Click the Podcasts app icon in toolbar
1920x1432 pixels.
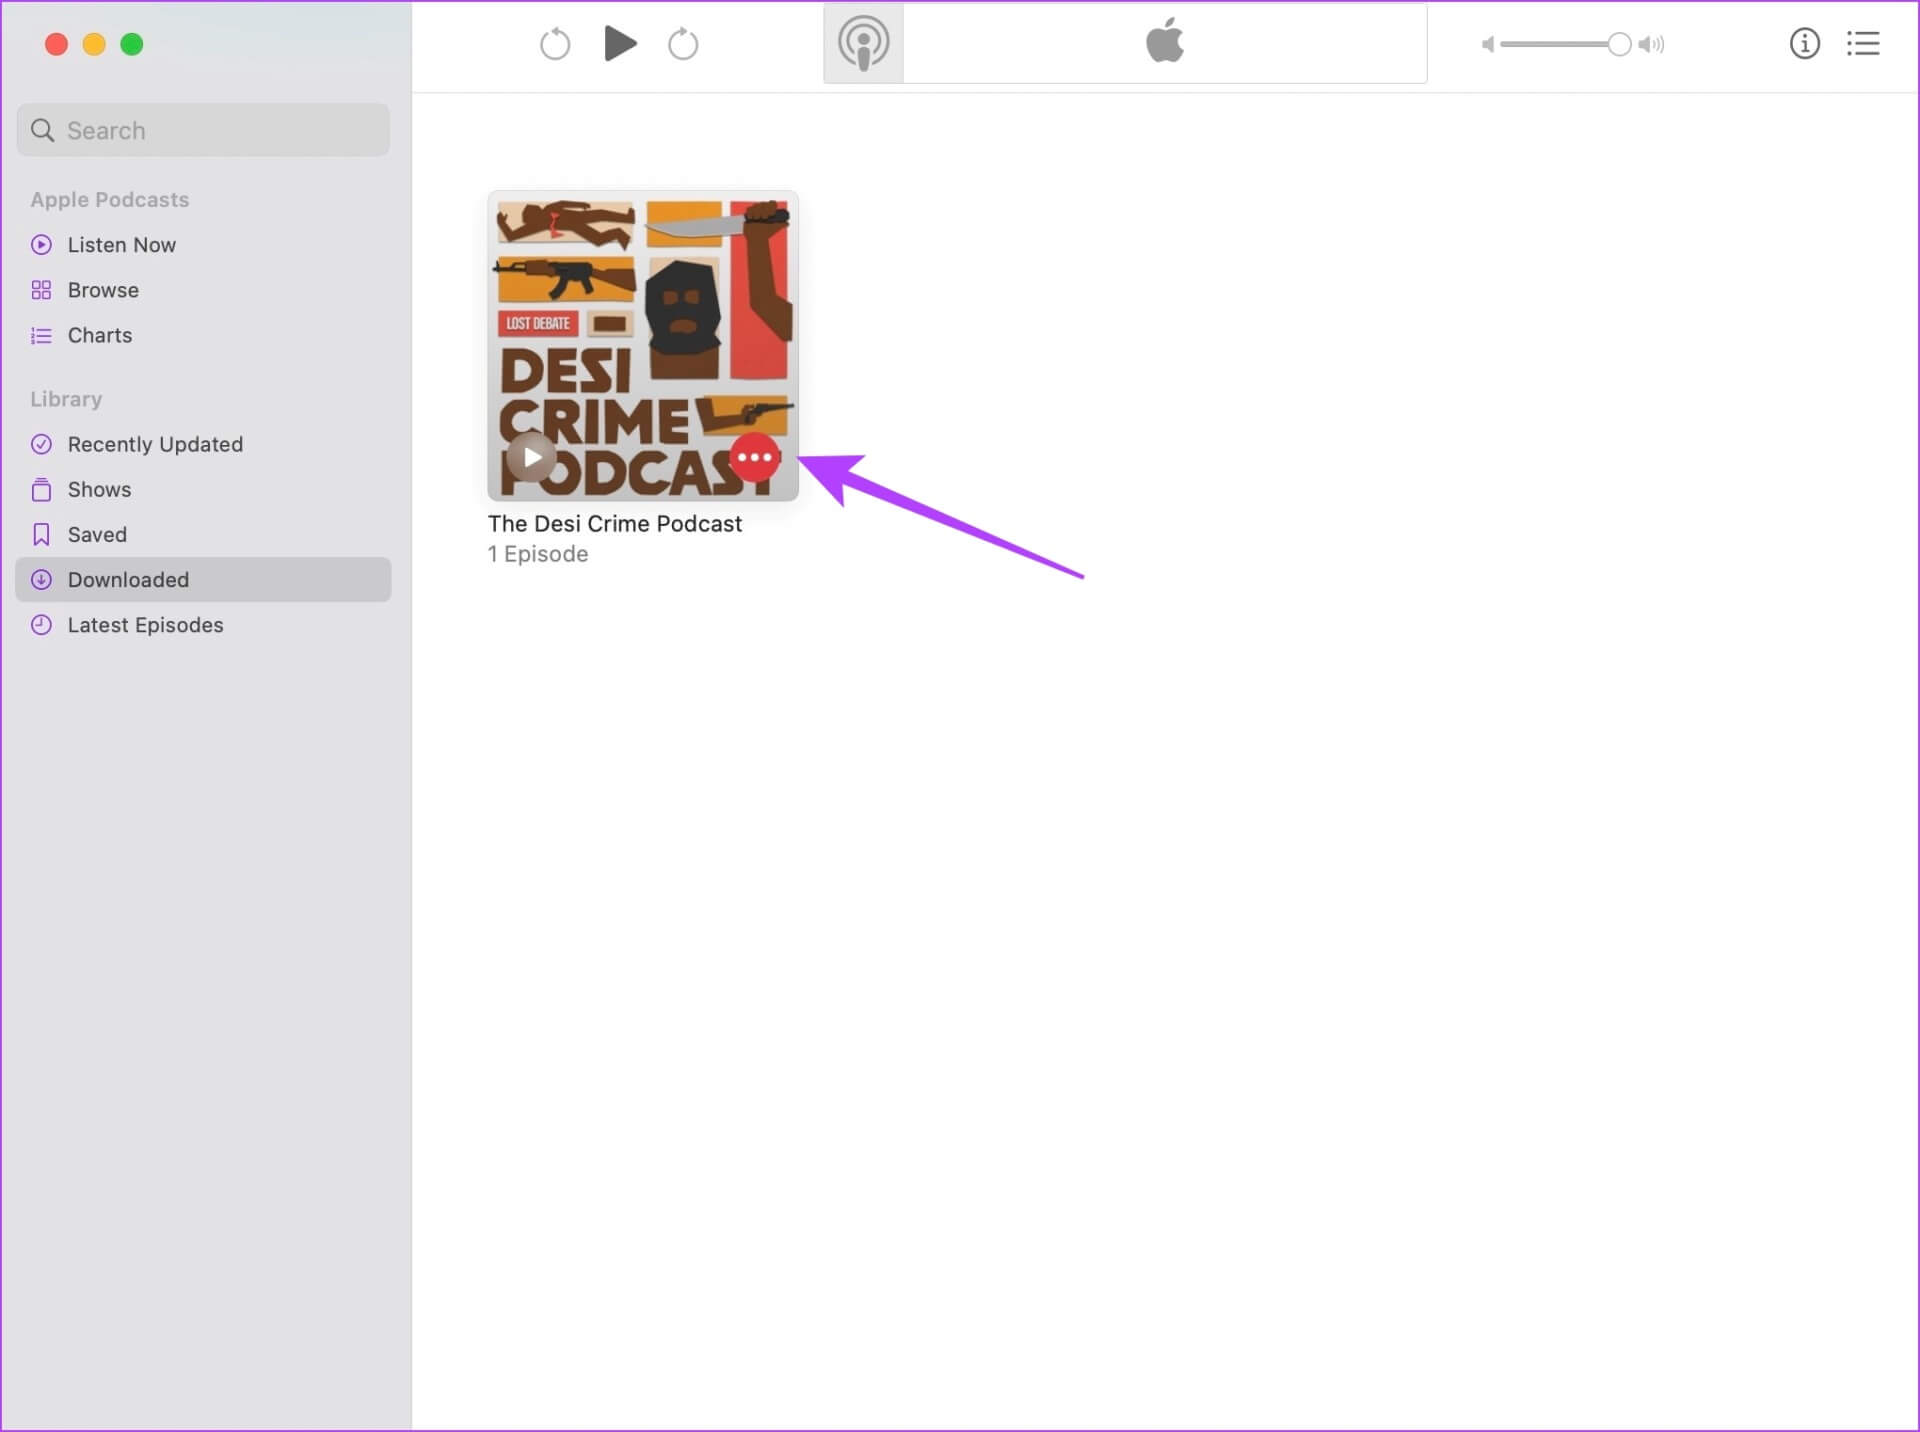coord(863,44)
